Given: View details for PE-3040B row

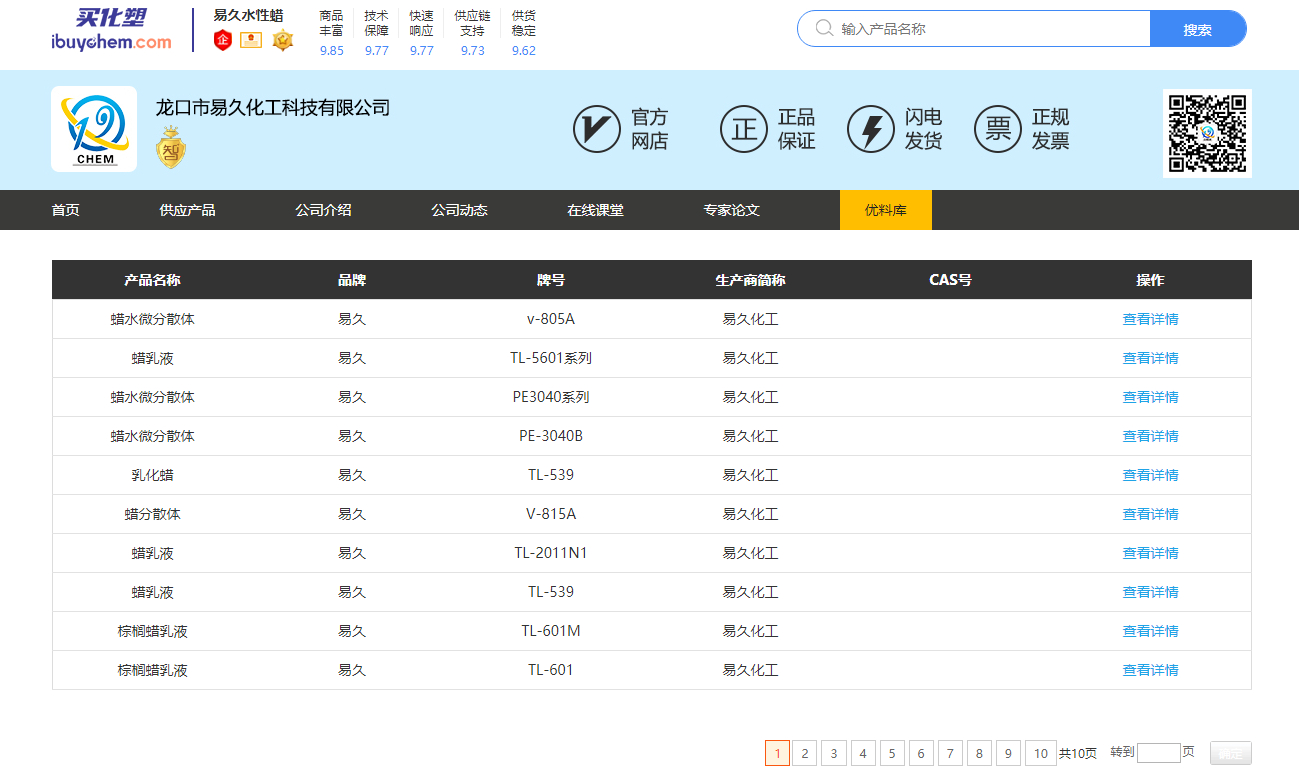Looking at the screenshot, I should (1150, 436).
